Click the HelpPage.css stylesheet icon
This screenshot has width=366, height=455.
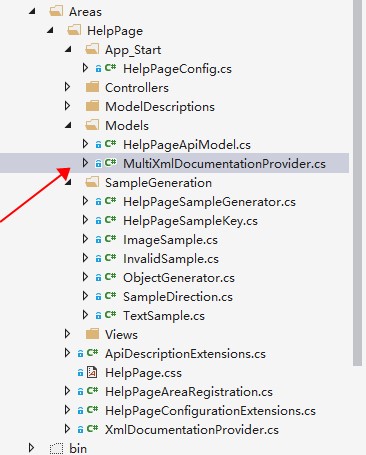click(x=92, y=372)
